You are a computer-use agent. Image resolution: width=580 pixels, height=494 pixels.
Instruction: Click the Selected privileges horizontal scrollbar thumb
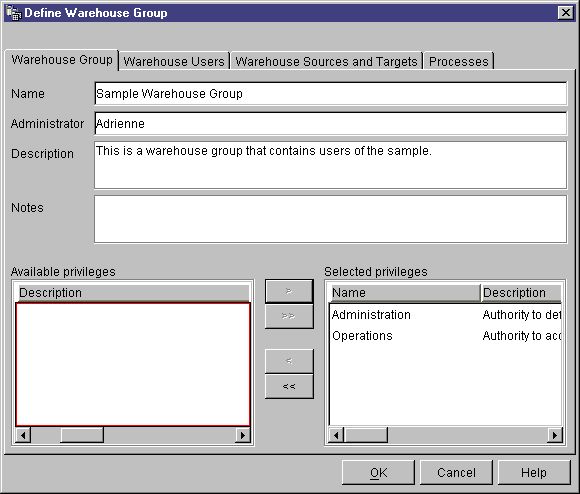click(366, 435)
